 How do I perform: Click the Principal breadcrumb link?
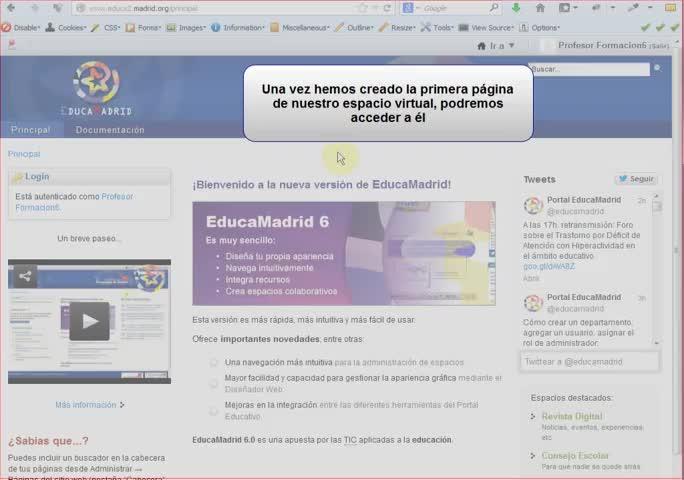[24, 154]
